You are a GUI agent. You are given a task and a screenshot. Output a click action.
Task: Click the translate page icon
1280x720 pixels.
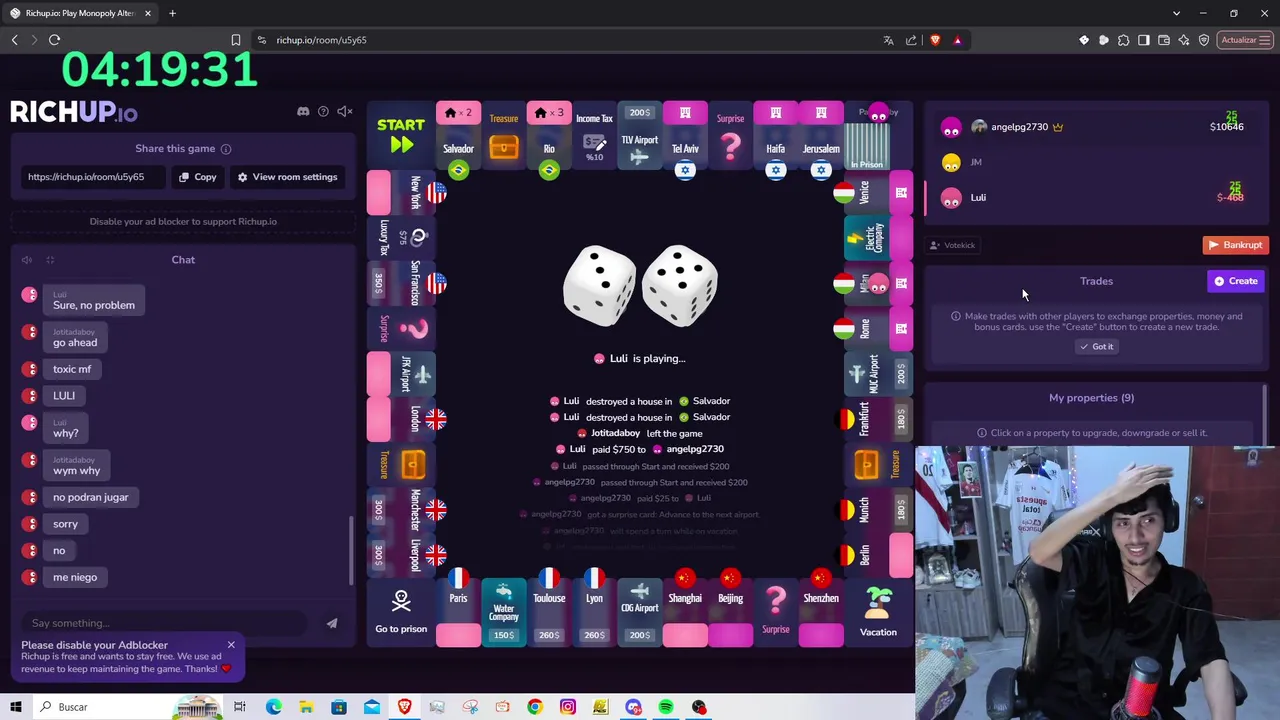[x=888, y=40]
